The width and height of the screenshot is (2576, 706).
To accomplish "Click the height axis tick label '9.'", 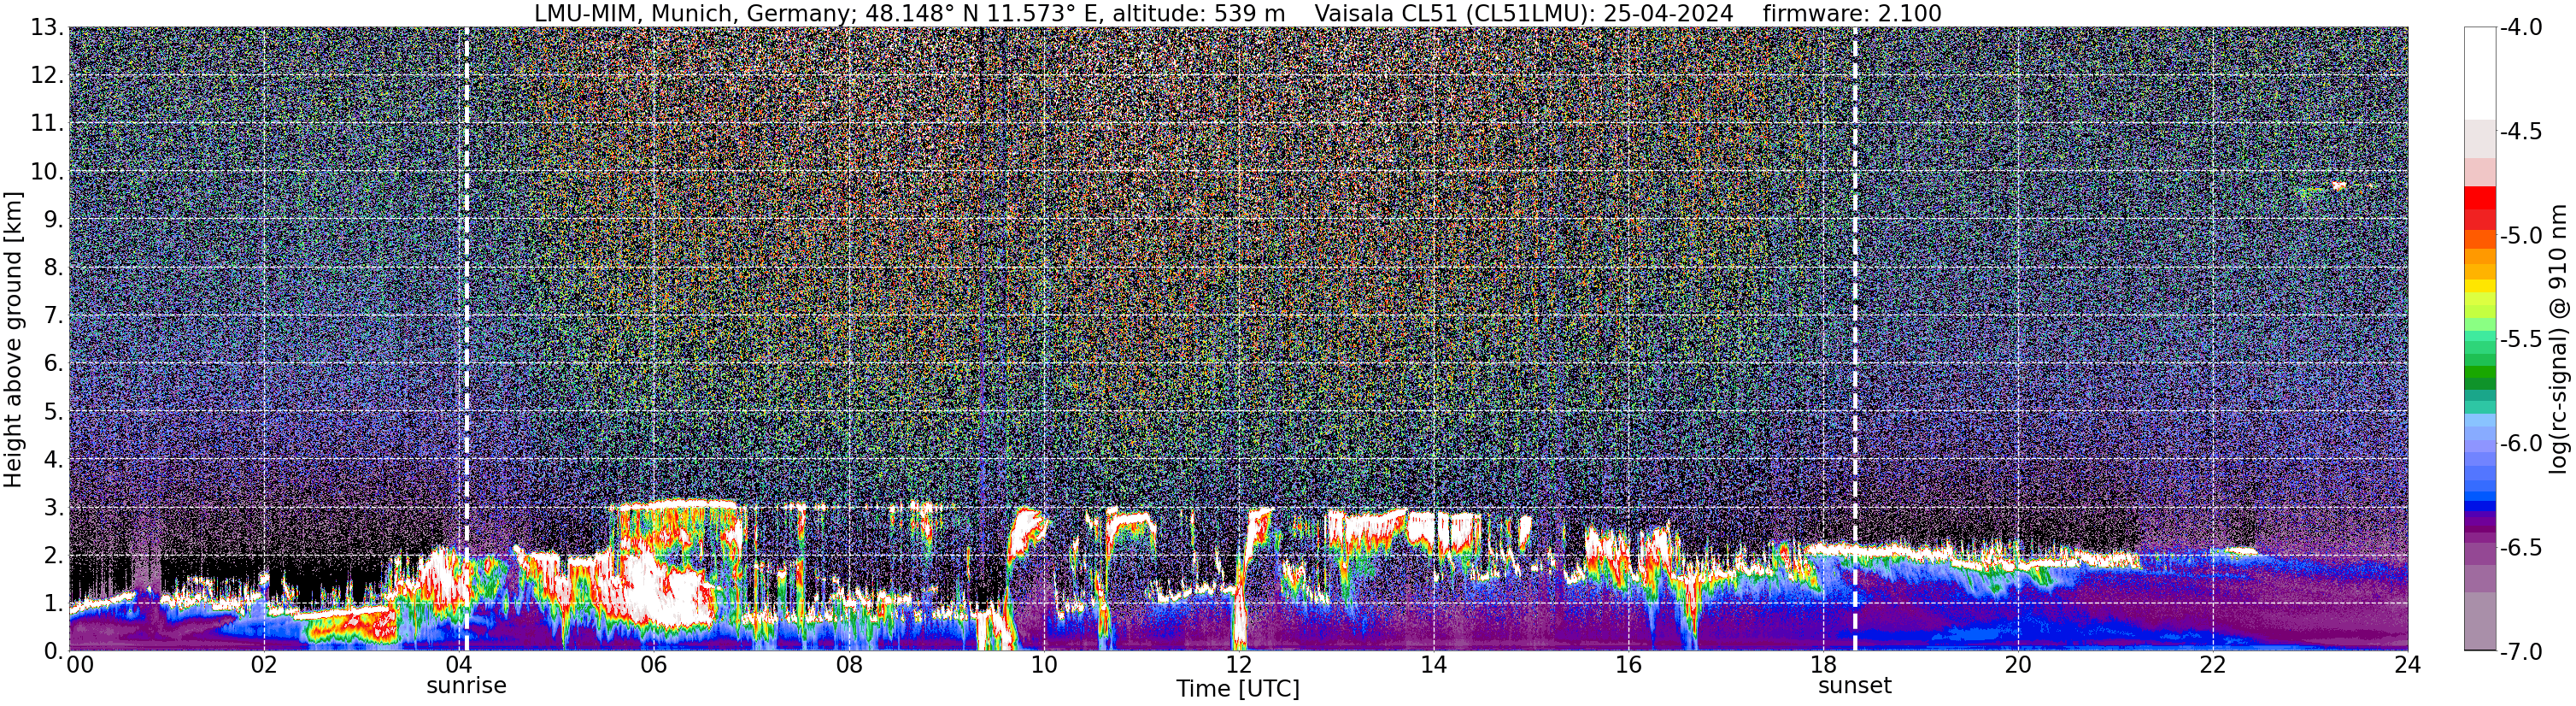I will click(x=54, y=219).
